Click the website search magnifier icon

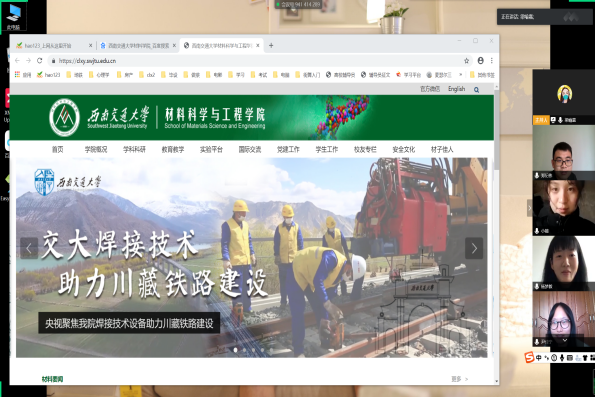(476, 90)
